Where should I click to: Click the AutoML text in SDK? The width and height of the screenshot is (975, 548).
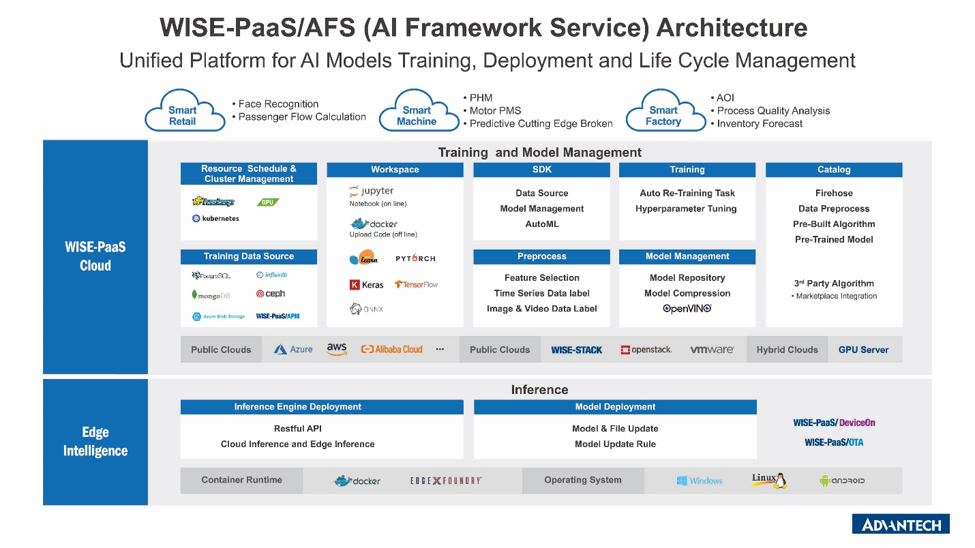tap(542, 224)
